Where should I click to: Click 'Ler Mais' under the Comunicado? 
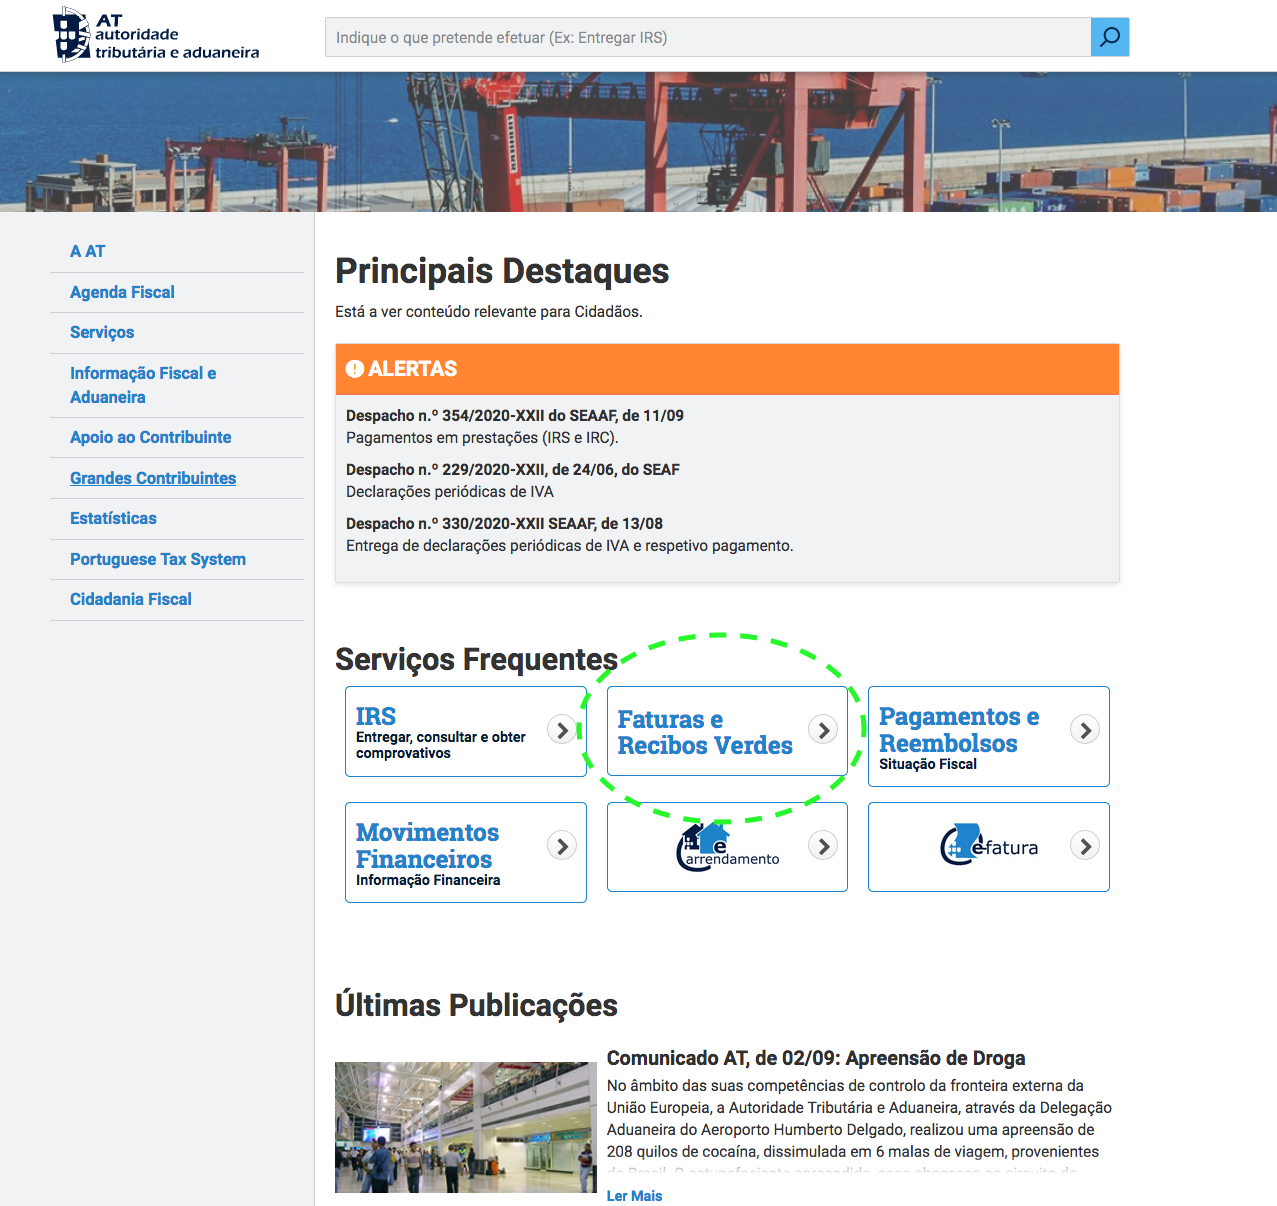click(634, 1196)
